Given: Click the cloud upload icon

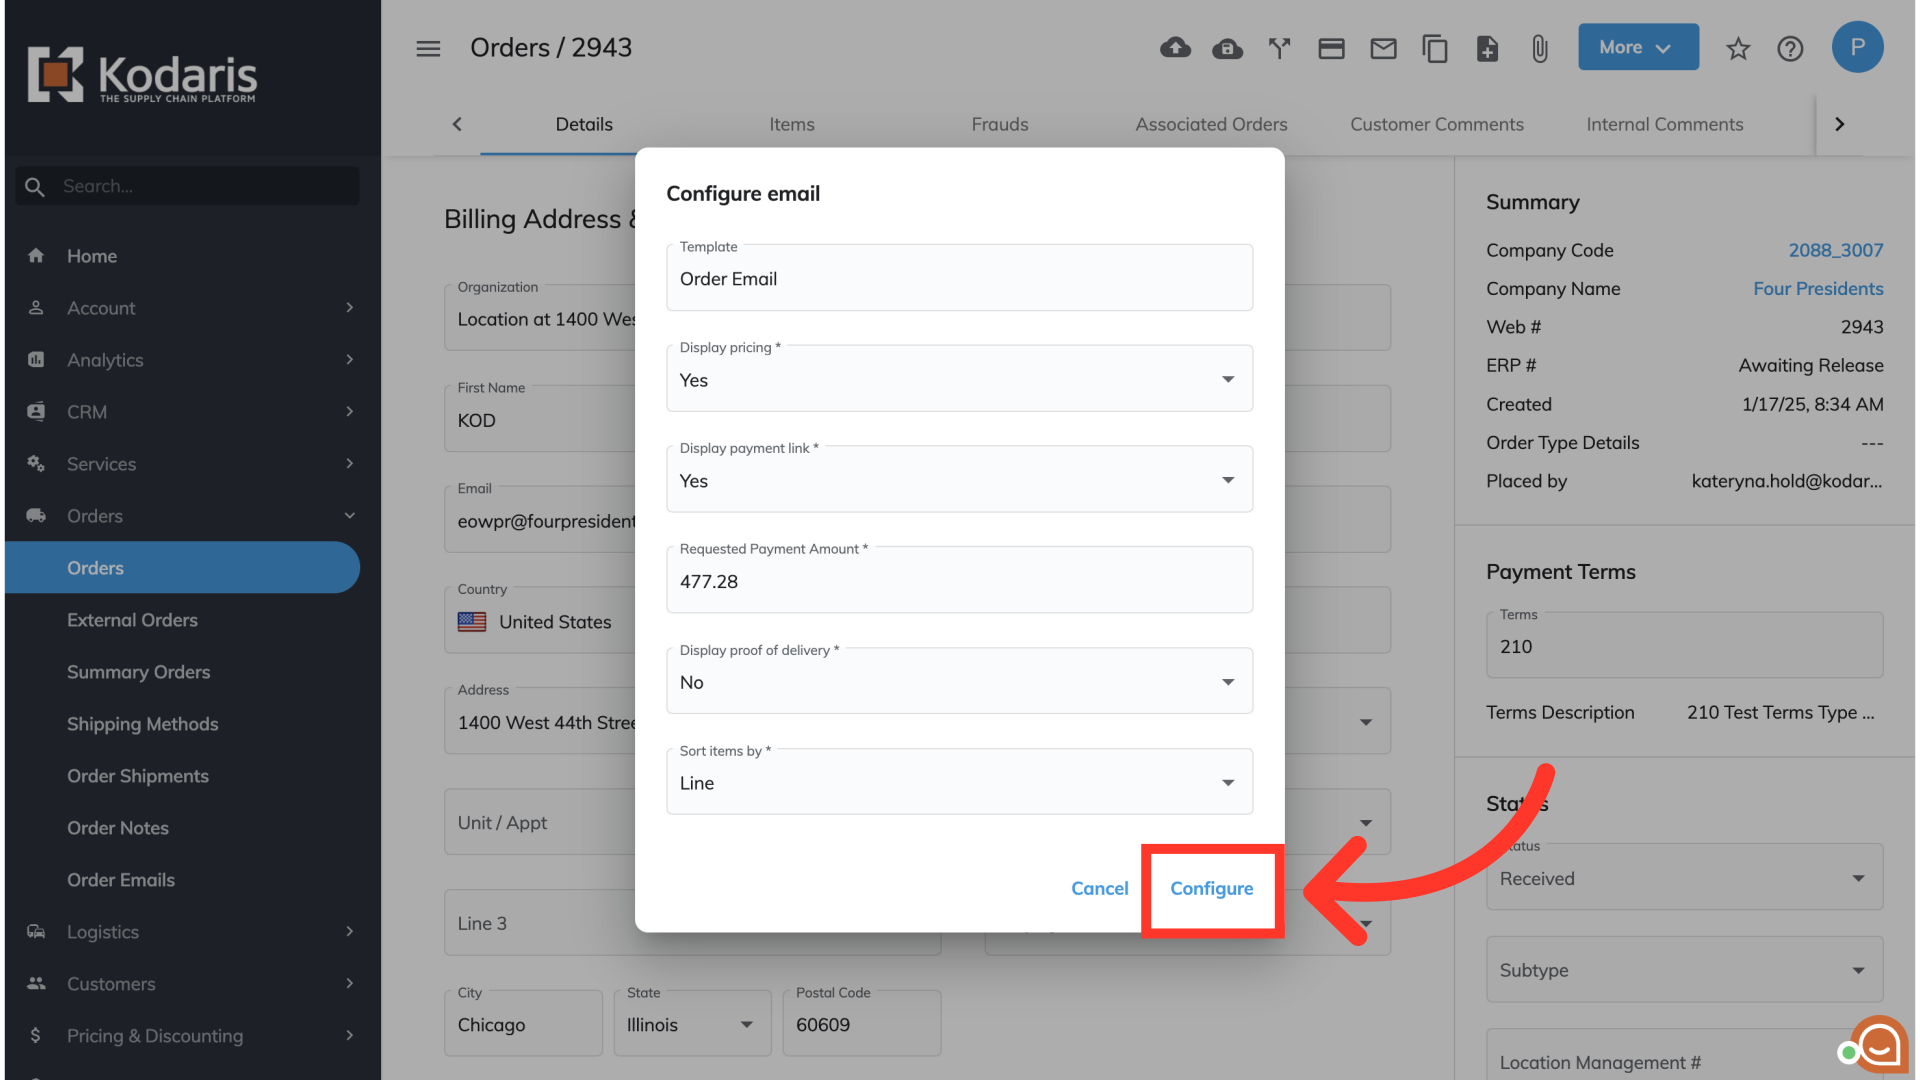Looking at the screenshot, I should coord(1175,48).
